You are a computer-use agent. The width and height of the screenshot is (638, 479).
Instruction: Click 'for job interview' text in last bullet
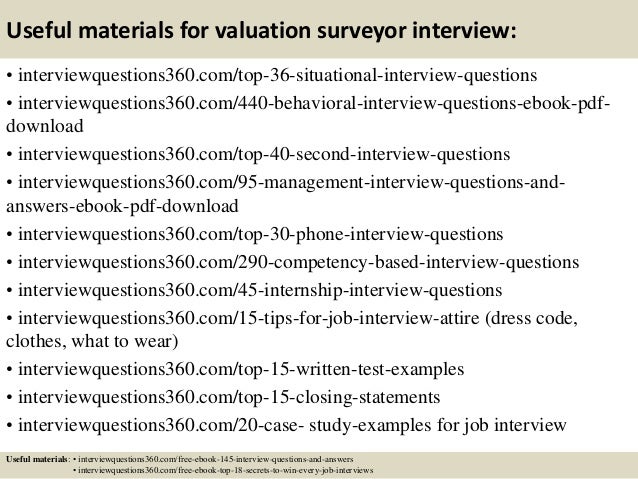[x=502, y=425]
